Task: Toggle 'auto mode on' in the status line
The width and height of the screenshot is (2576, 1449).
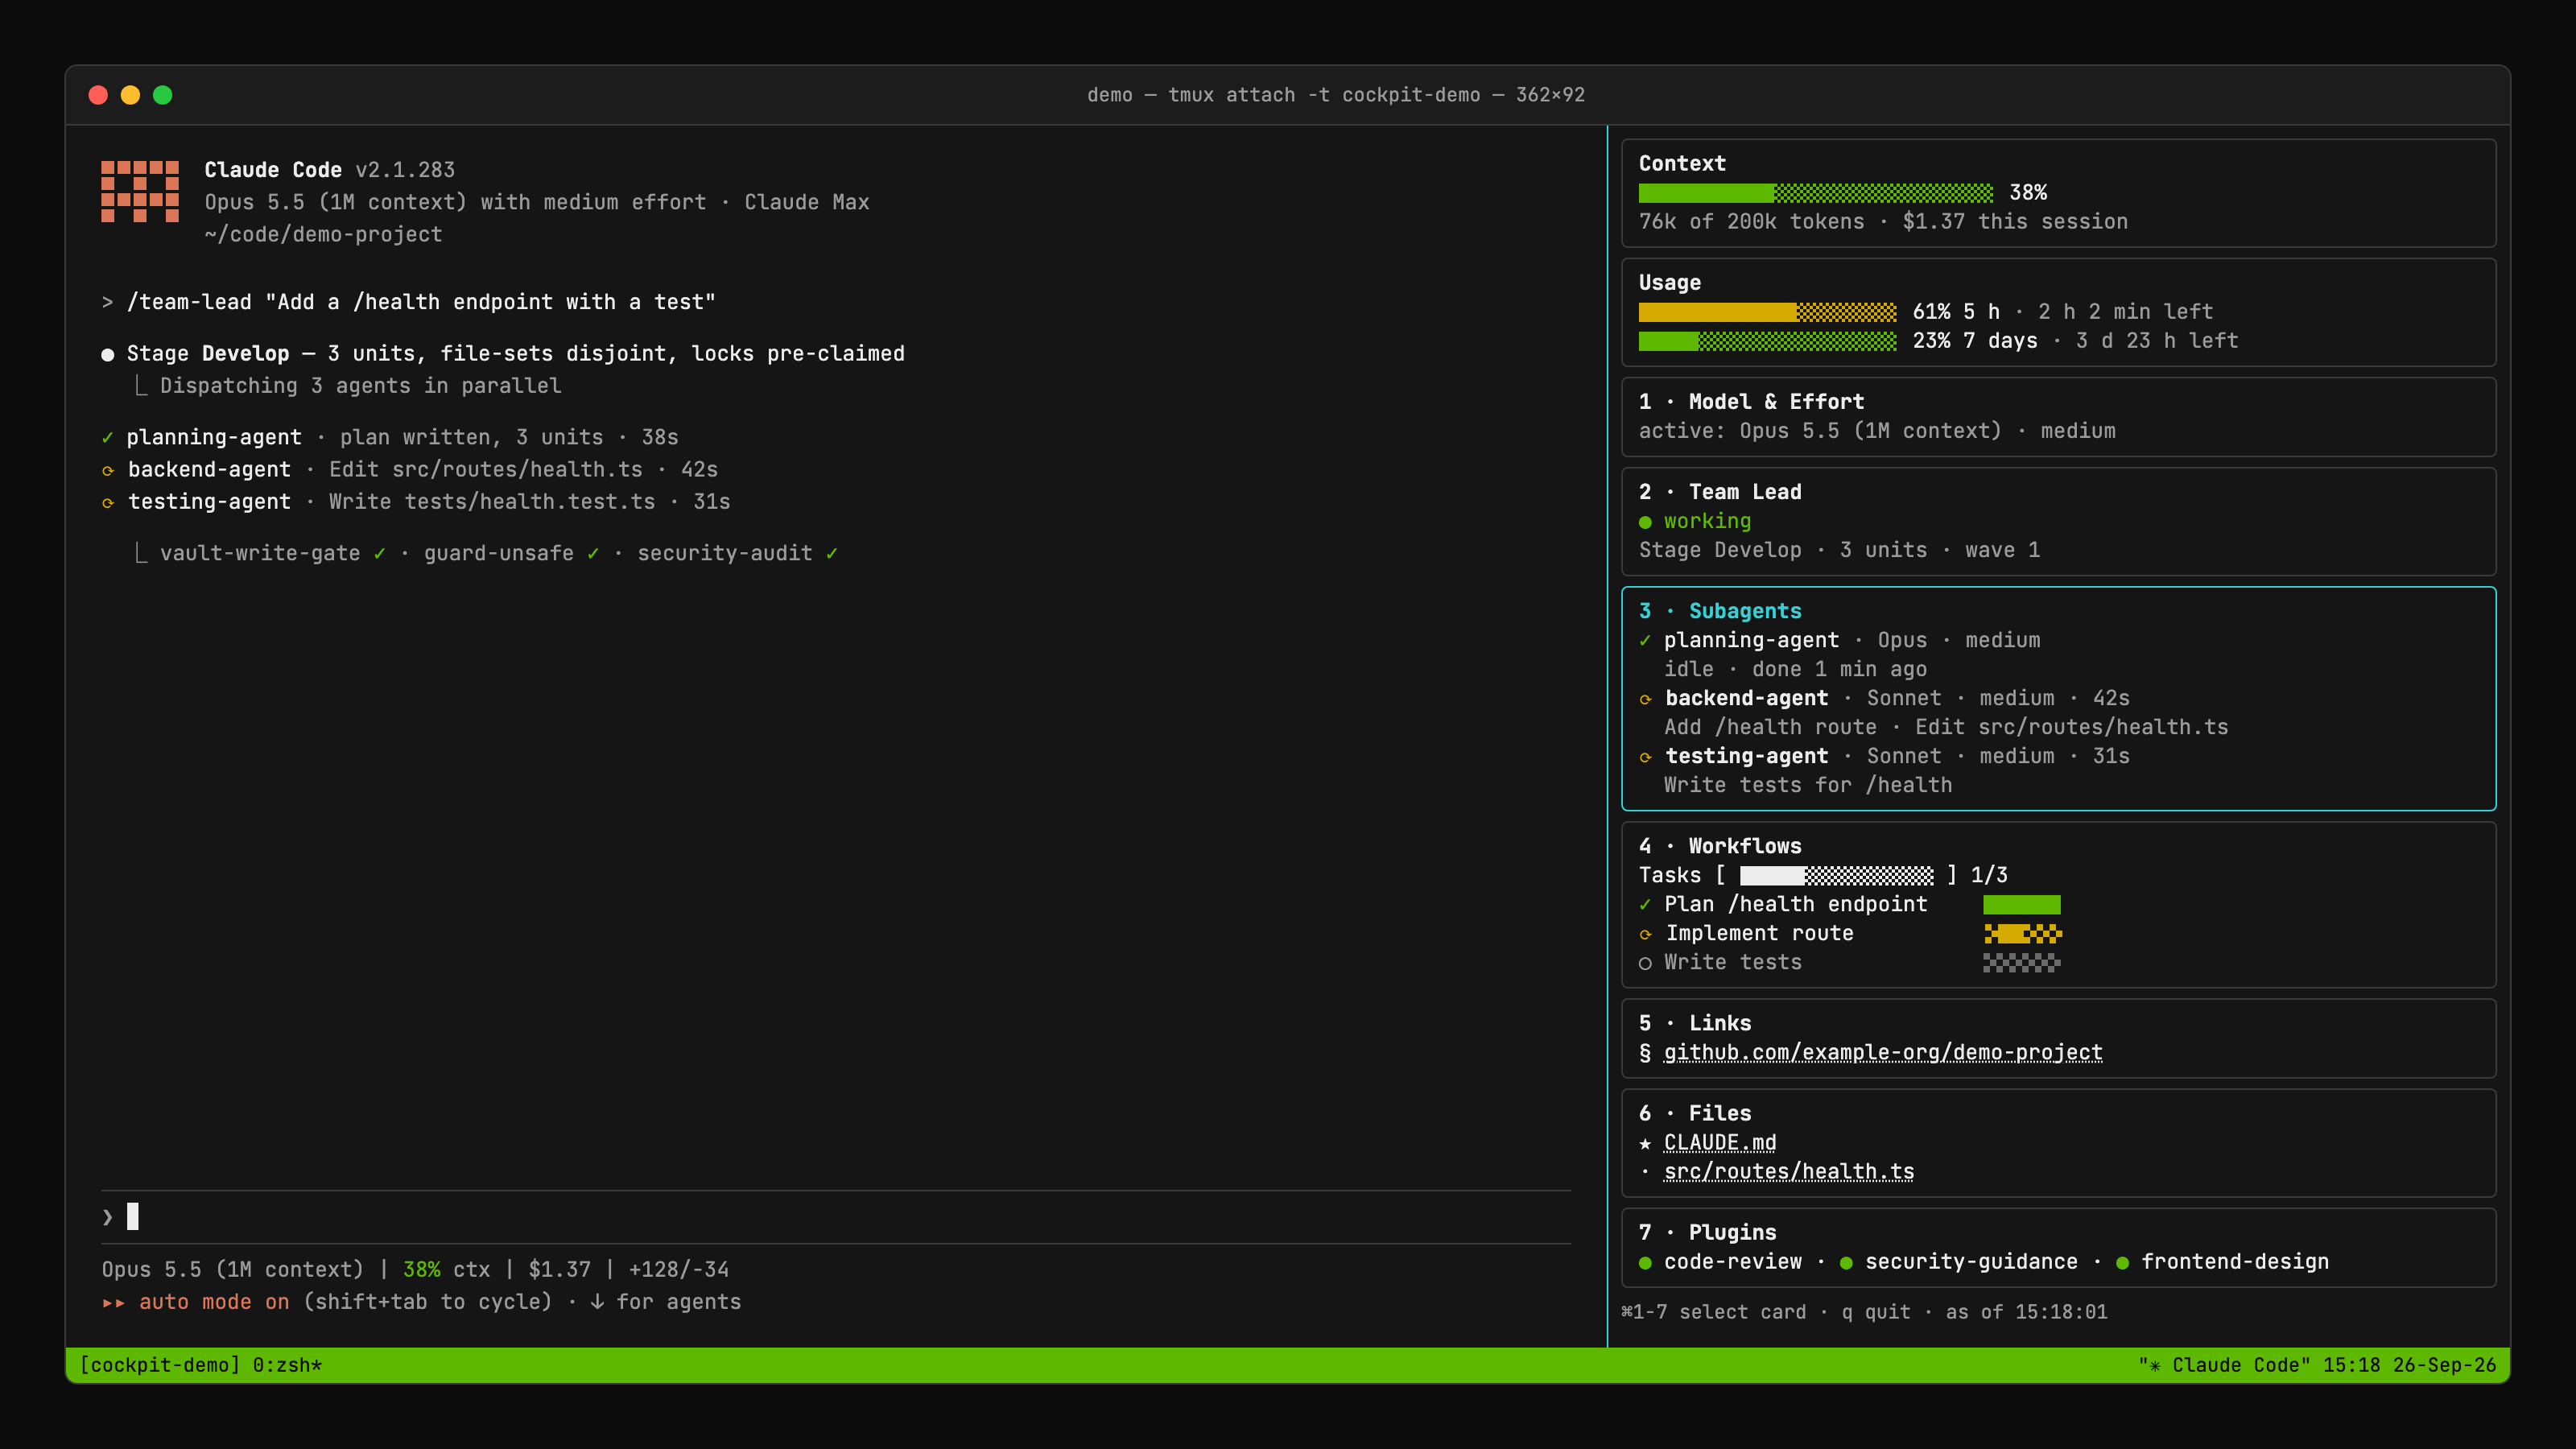Action: click(x=214, y=1302)
